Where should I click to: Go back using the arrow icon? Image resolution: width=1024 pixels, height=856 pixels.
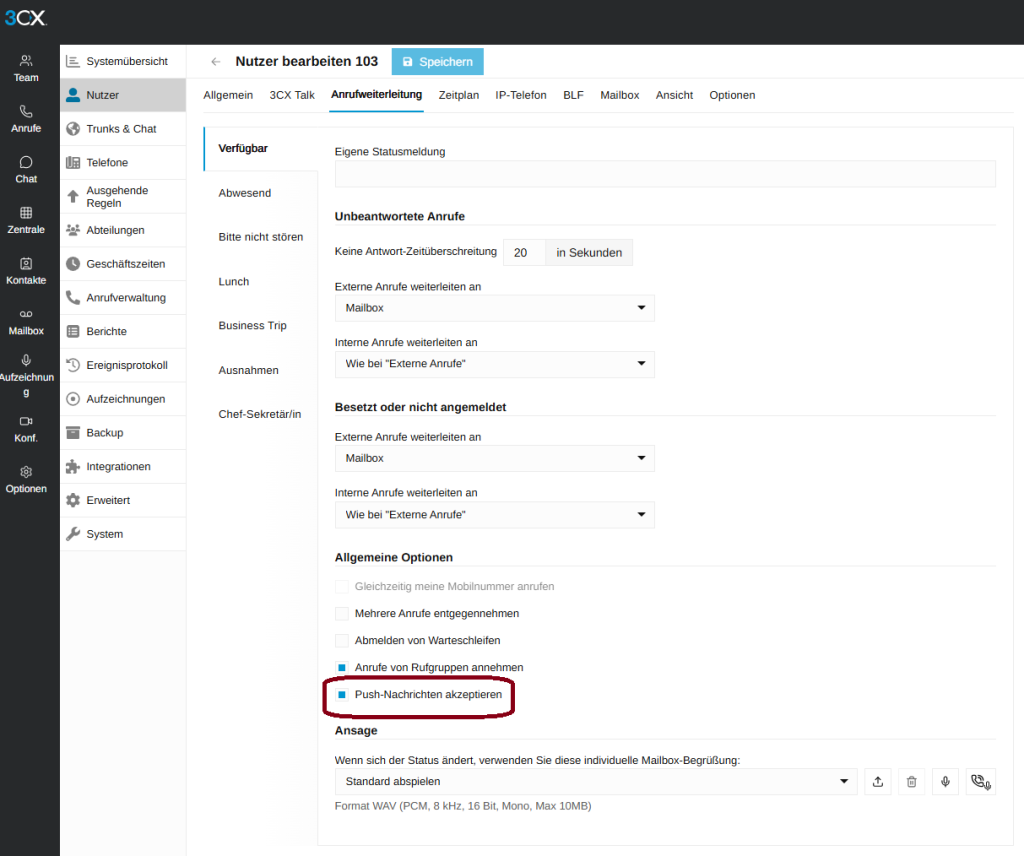pos(216,62)
